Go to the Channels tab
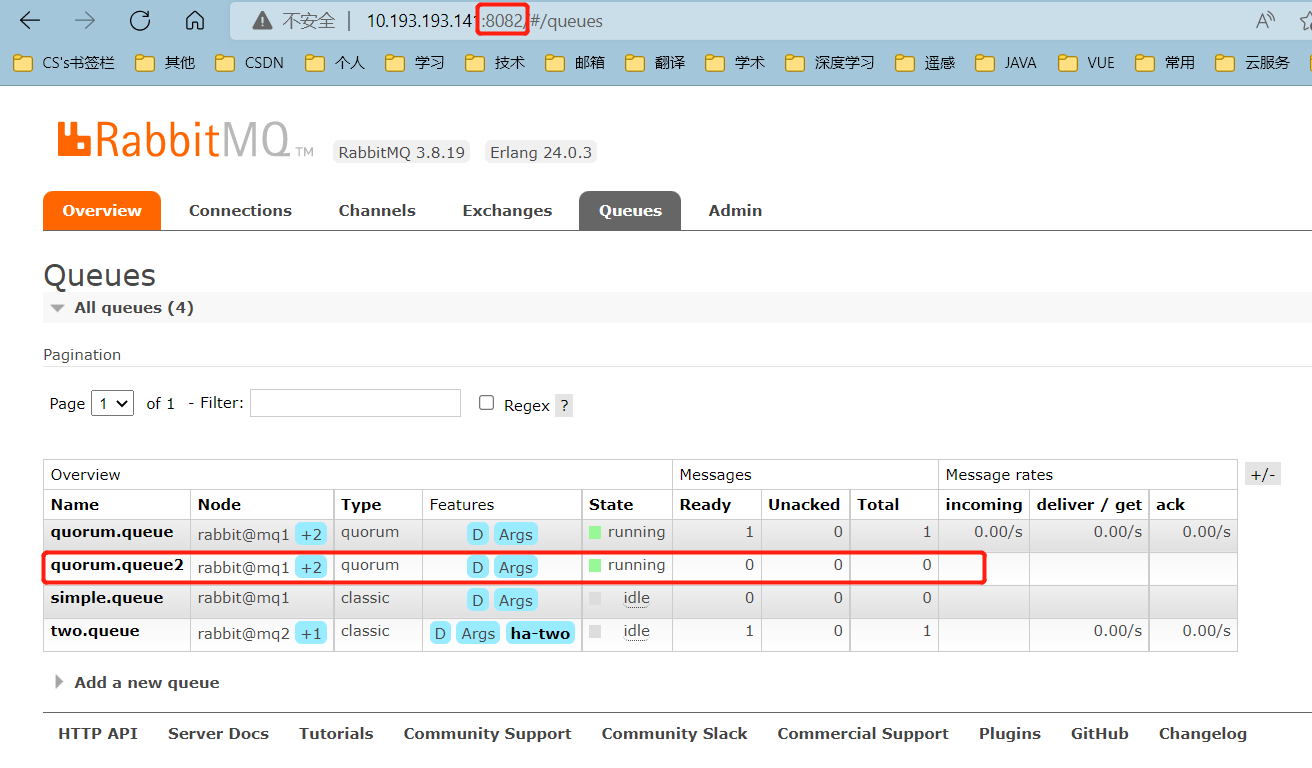The width and height of the screenshot is (1312, 768). pyautogui.click(x=377, y=210)
